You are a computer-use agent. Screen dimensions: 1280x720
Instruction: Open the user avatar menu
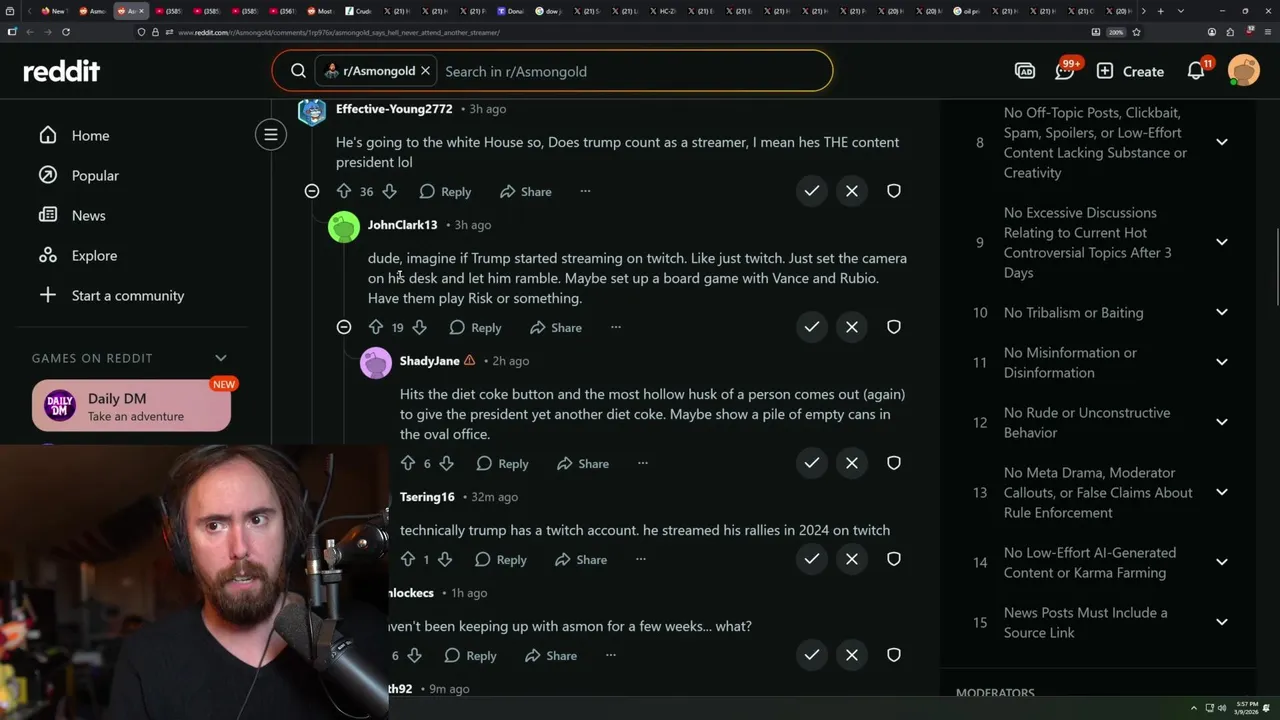click(x=1244, y=71)
